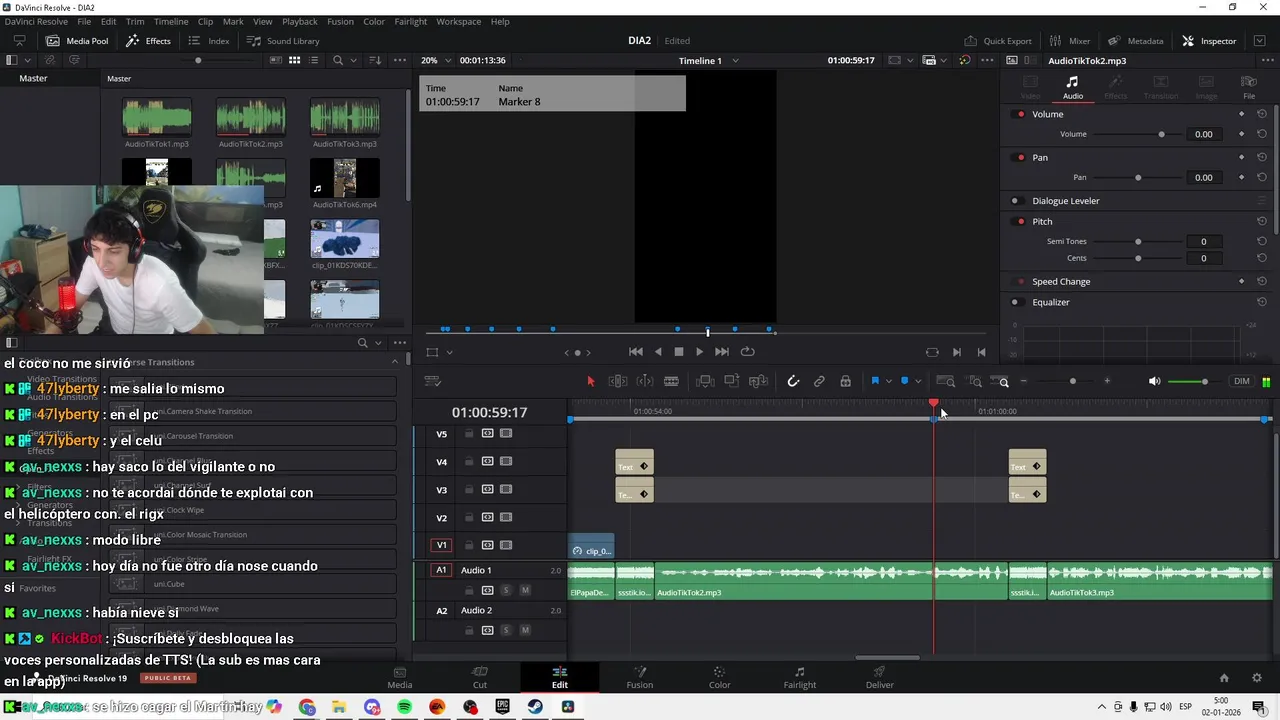1280x720 pixels.
Task: Open the Timeline menu
Action: point(171,21)
